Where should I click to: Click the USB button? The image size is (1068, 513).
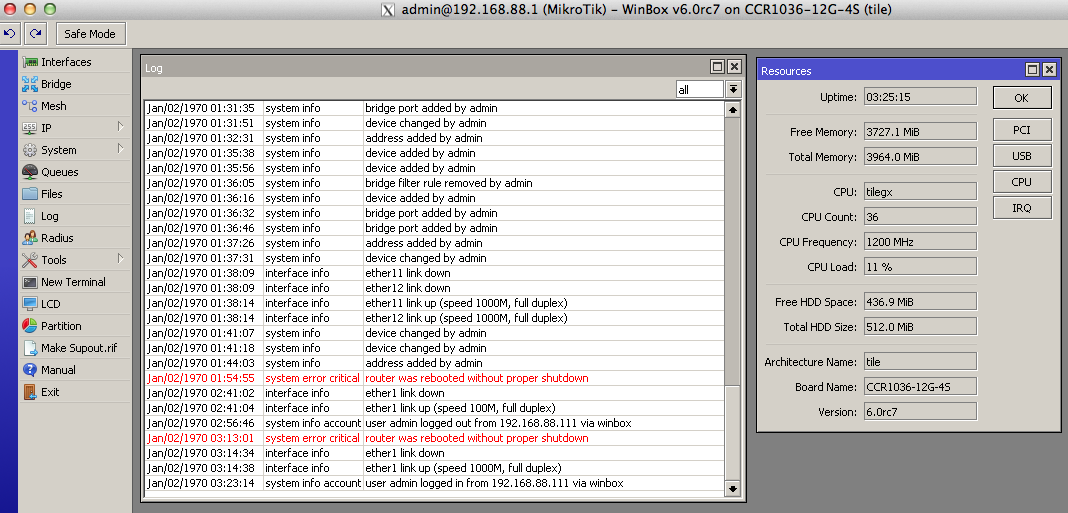pos(1022,156)
